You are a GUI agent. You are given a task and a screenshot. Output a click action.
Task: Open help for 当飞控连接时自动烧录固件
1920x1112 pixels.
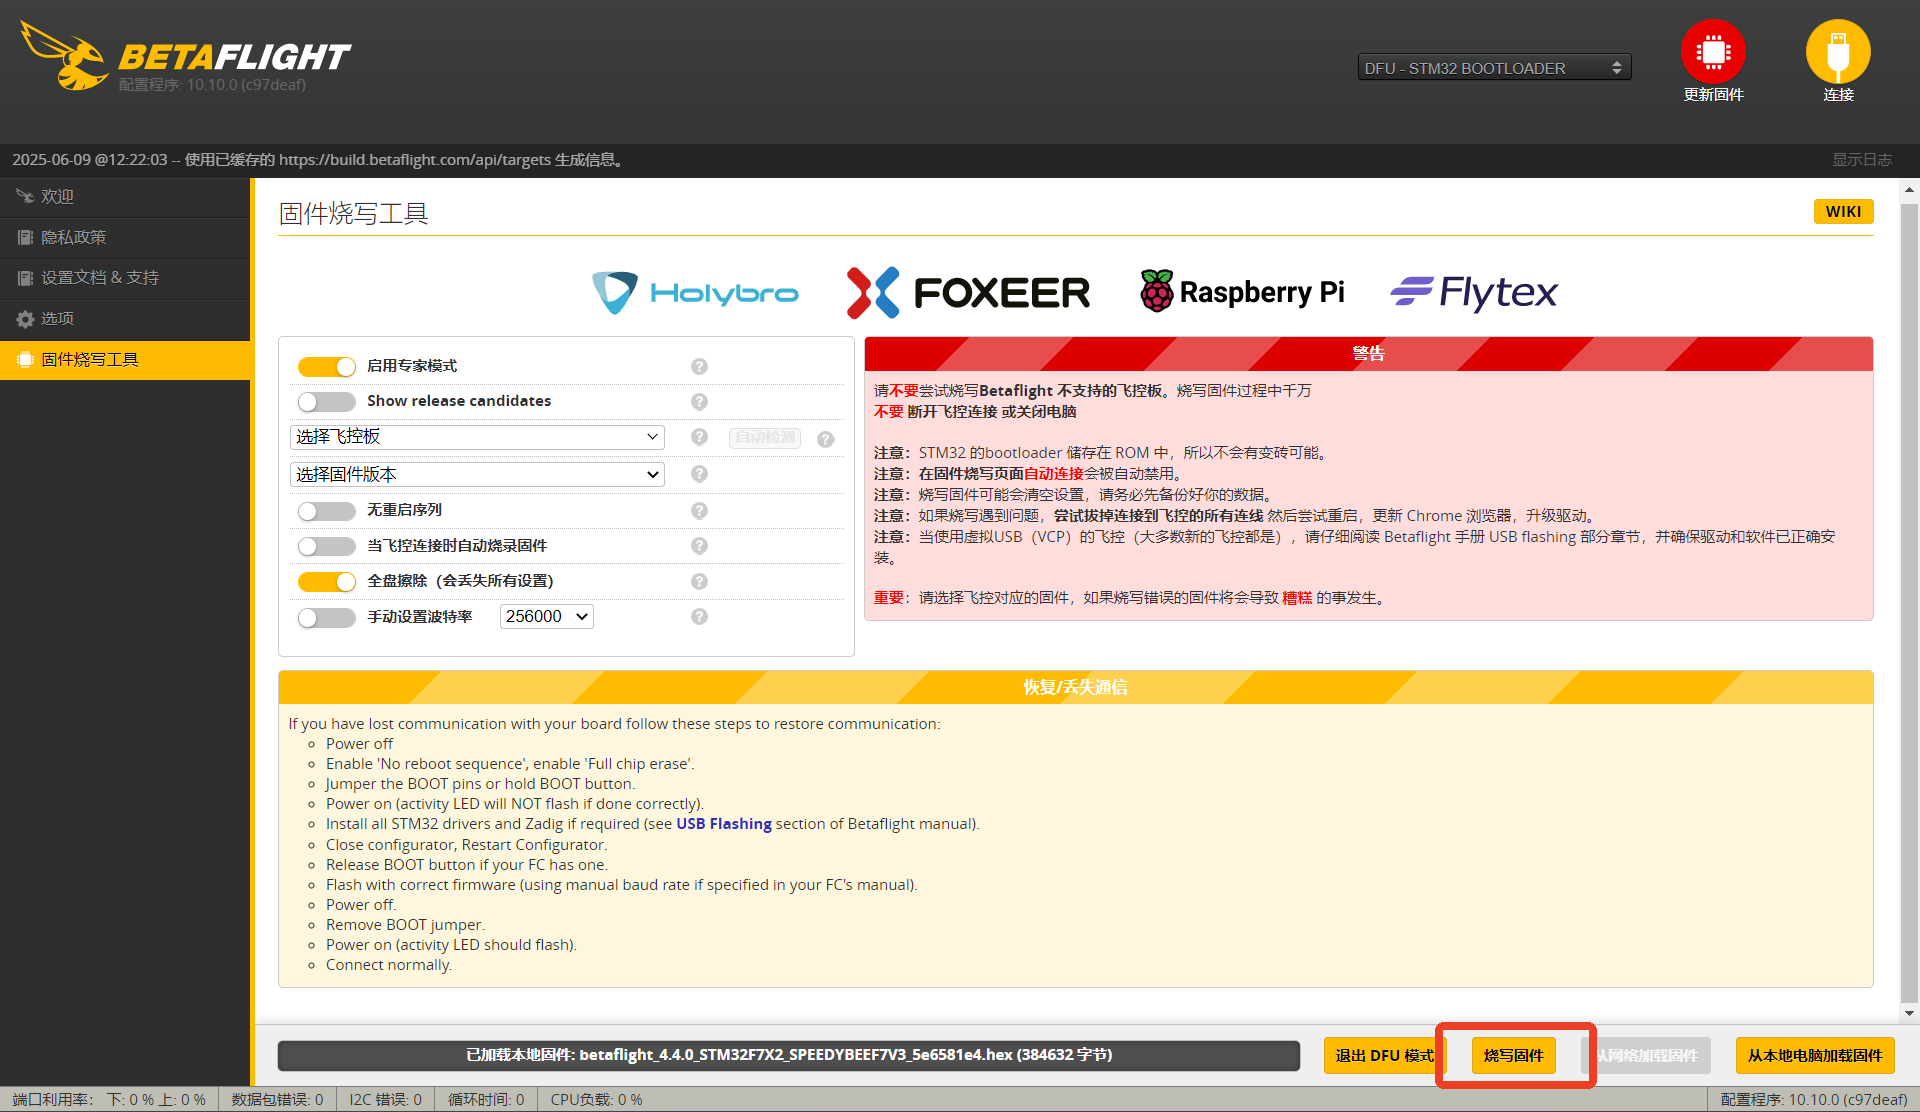pos(699,546)
